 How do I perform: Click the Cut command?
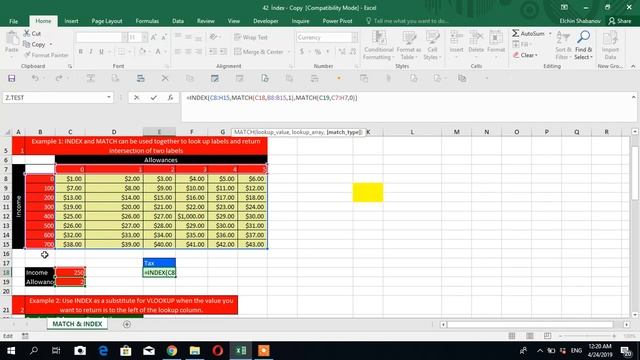coord(32,33)
